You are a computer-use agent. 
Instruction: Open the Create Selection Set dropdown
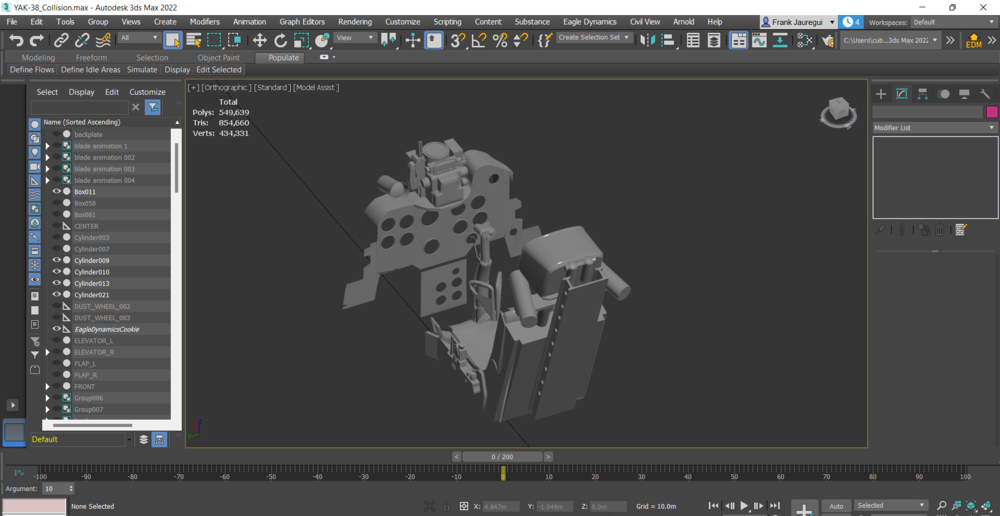pos(594,38)
